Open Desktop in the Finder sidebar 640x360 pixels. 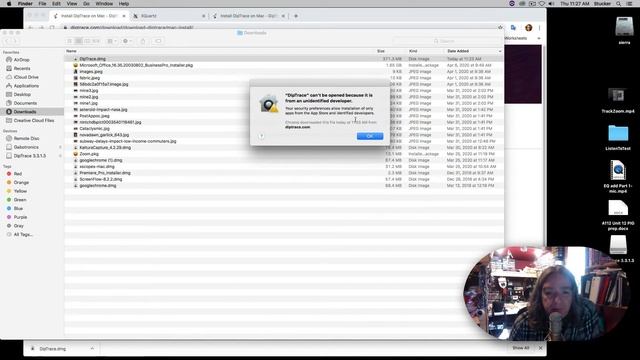point(22,94)
